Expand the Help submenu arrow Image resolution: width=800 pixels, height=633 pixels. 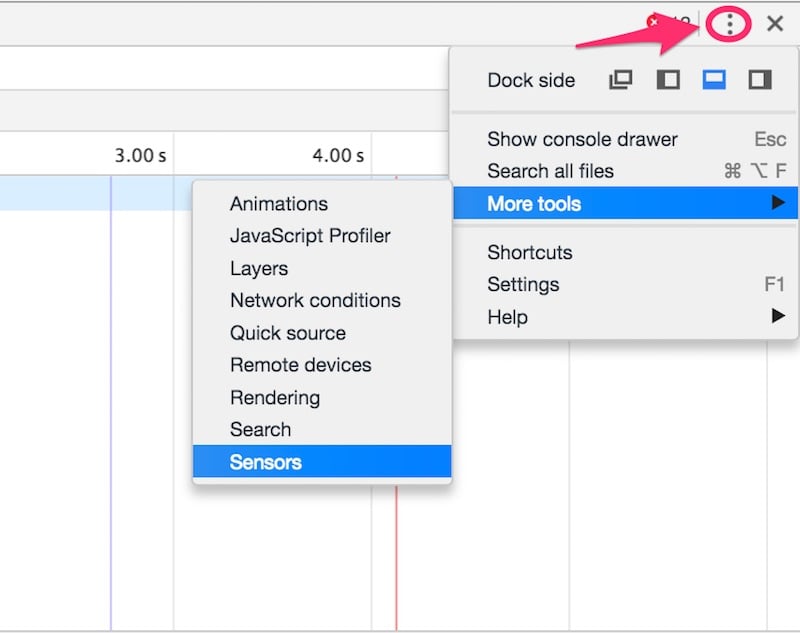pyautogui.click(x=778, y=316)
